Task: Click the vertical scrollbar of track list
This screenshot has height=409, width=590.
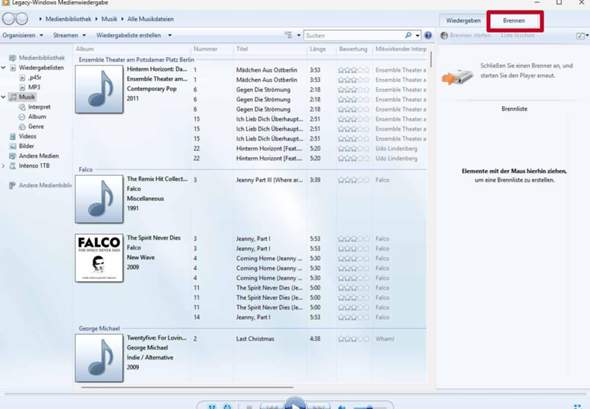Action: click(x=431, y=59)
